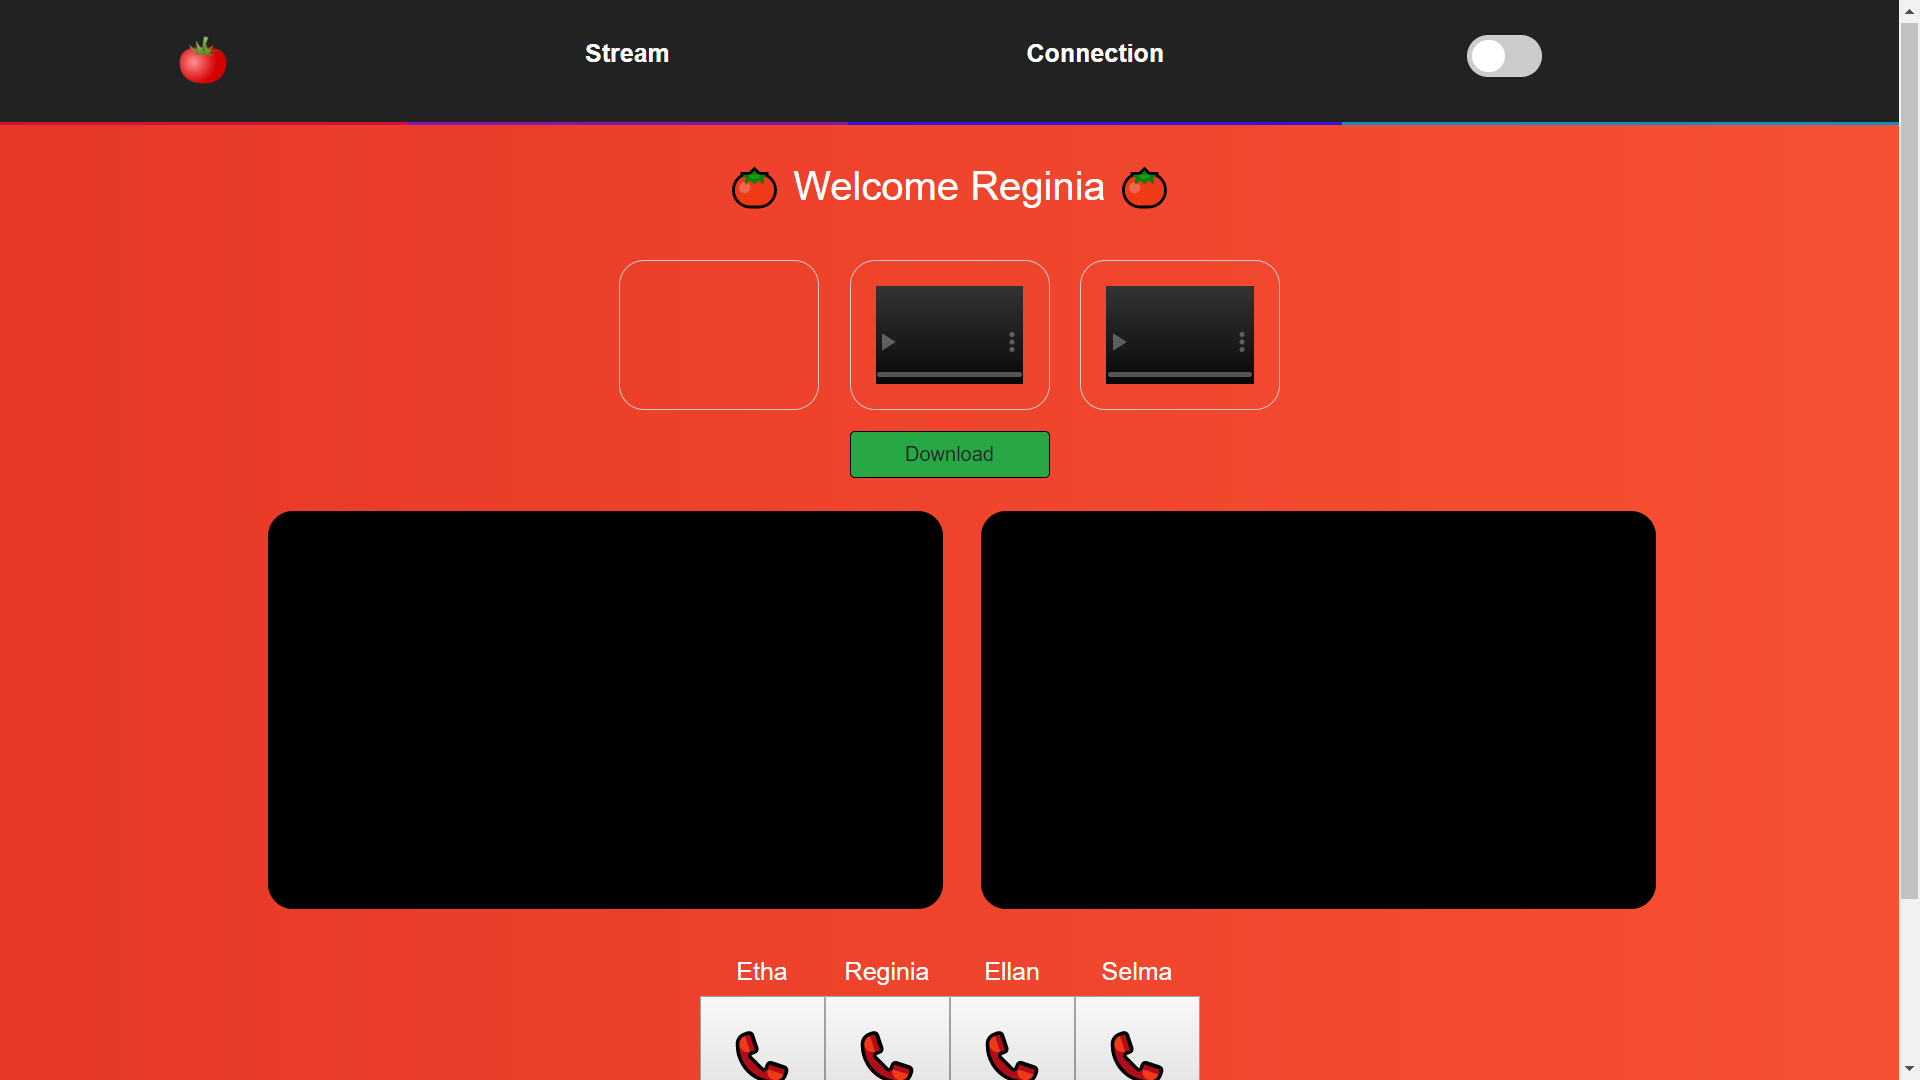Image resolution: width=1920 pixels, height=1080 pixels.
Task: Play the right small video
Action: pos(1119,342)
